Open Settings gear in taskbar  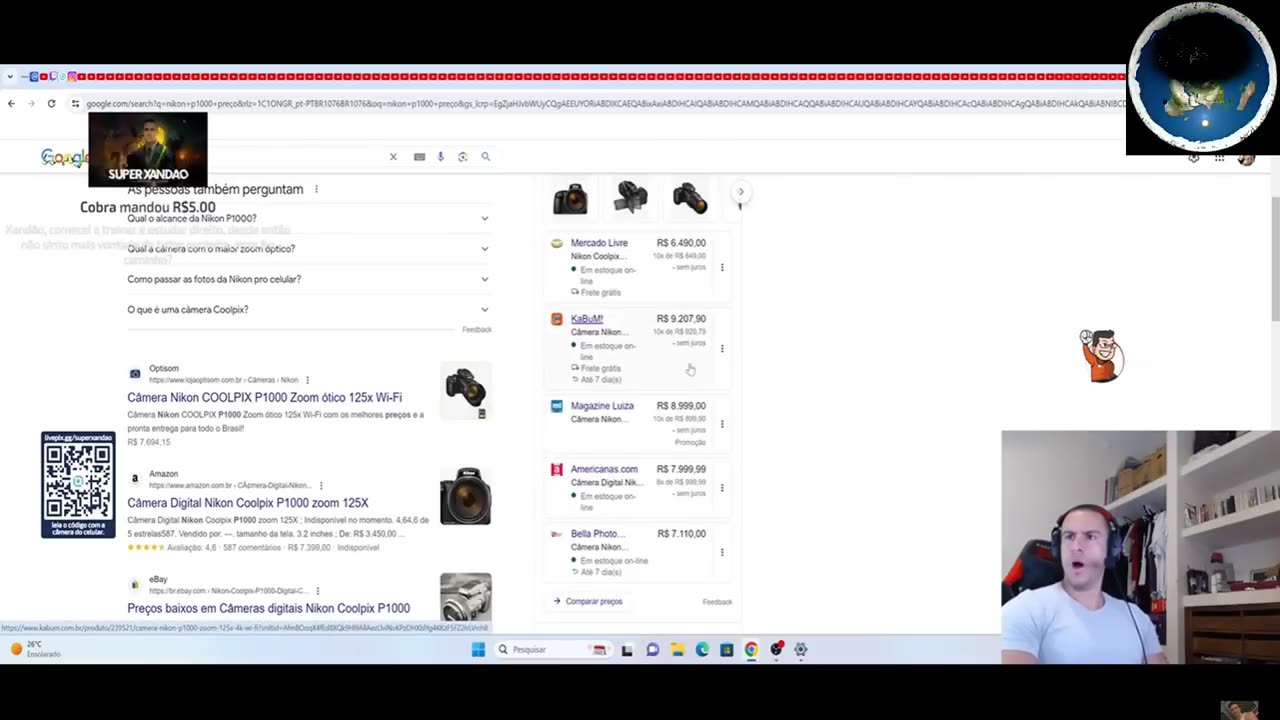(800, 650)
